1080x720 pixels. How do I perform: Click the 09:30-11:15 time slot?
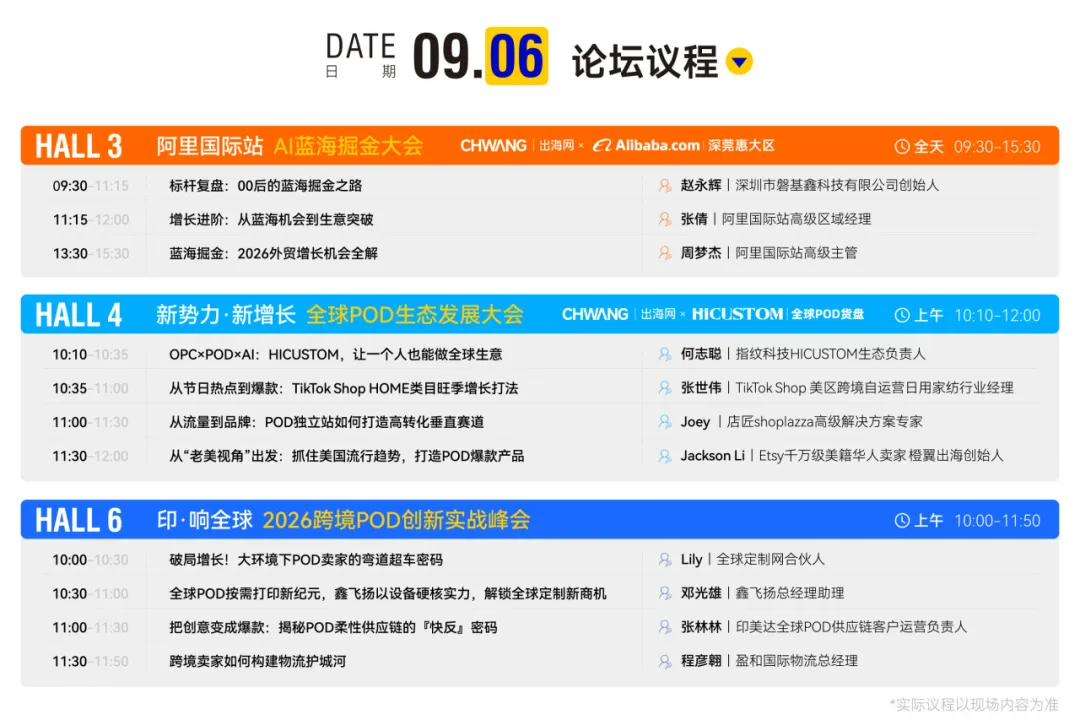[x=91, y=186]
